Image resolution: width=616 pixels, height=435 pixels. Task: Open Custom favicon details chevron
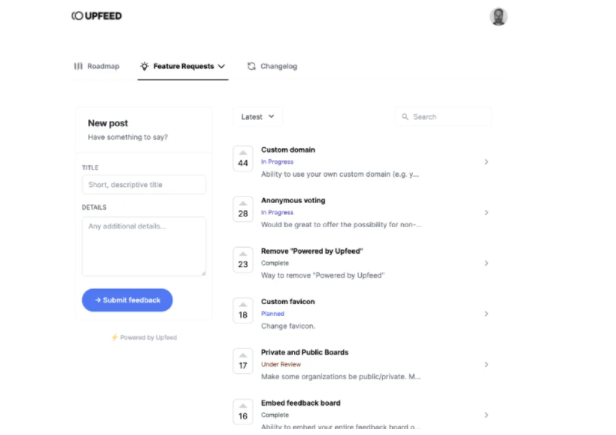point(486,314)
